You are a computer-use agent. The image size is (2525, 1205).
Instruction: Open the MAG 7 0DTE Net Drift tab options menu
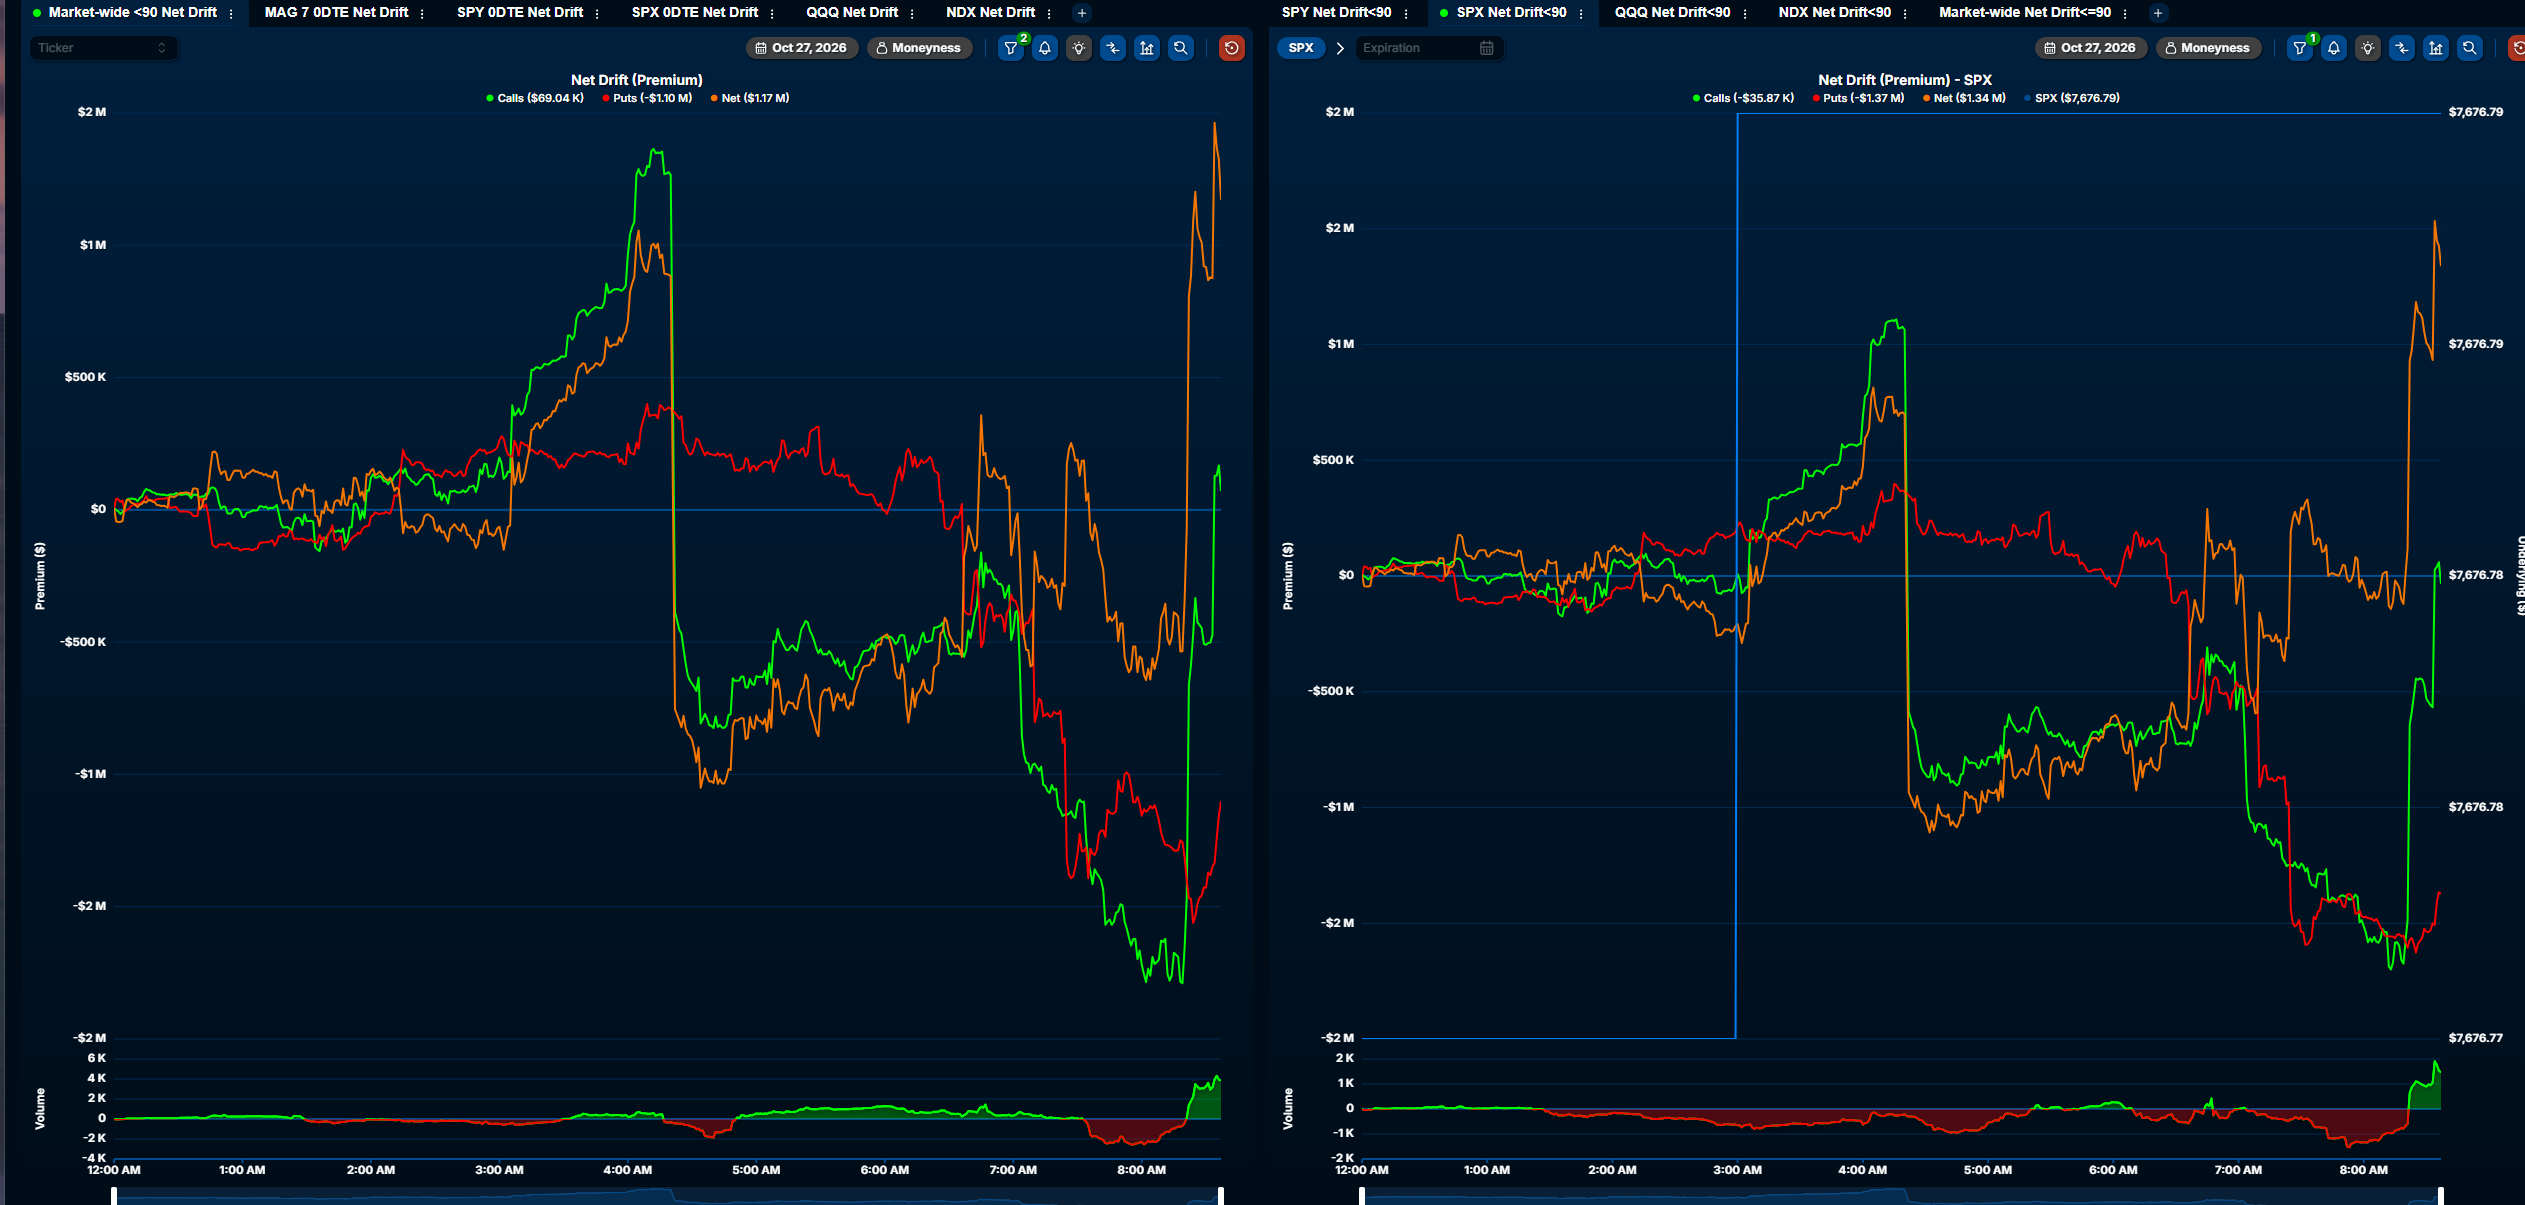coord(422,13)
